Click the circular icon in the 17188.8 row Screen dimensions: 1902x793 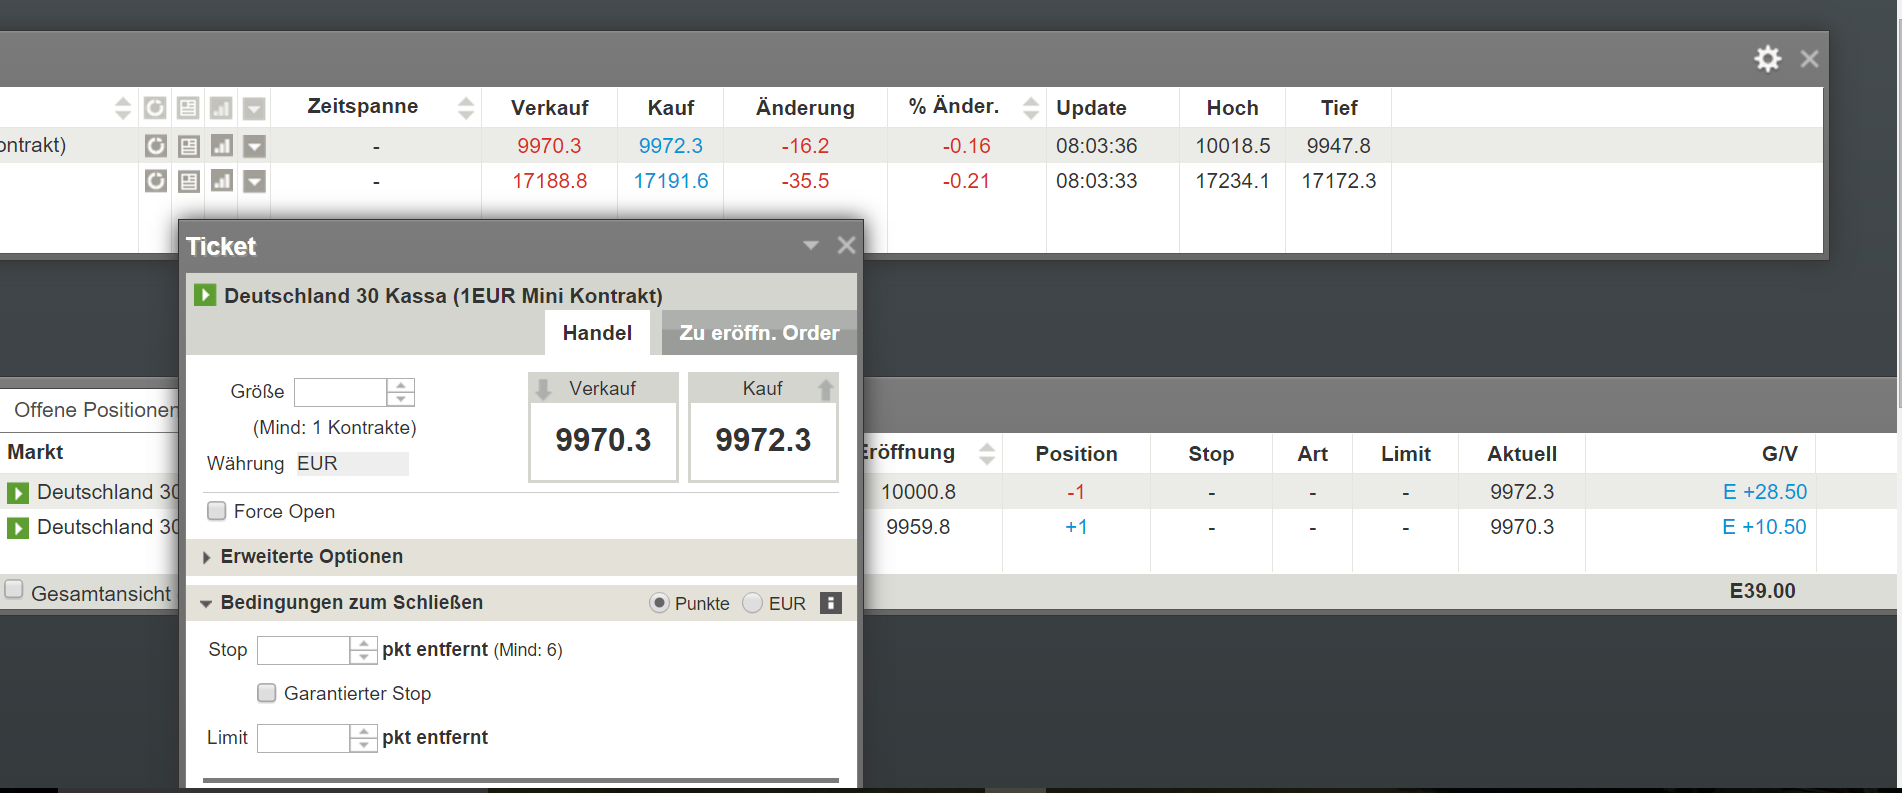point(155,181)
